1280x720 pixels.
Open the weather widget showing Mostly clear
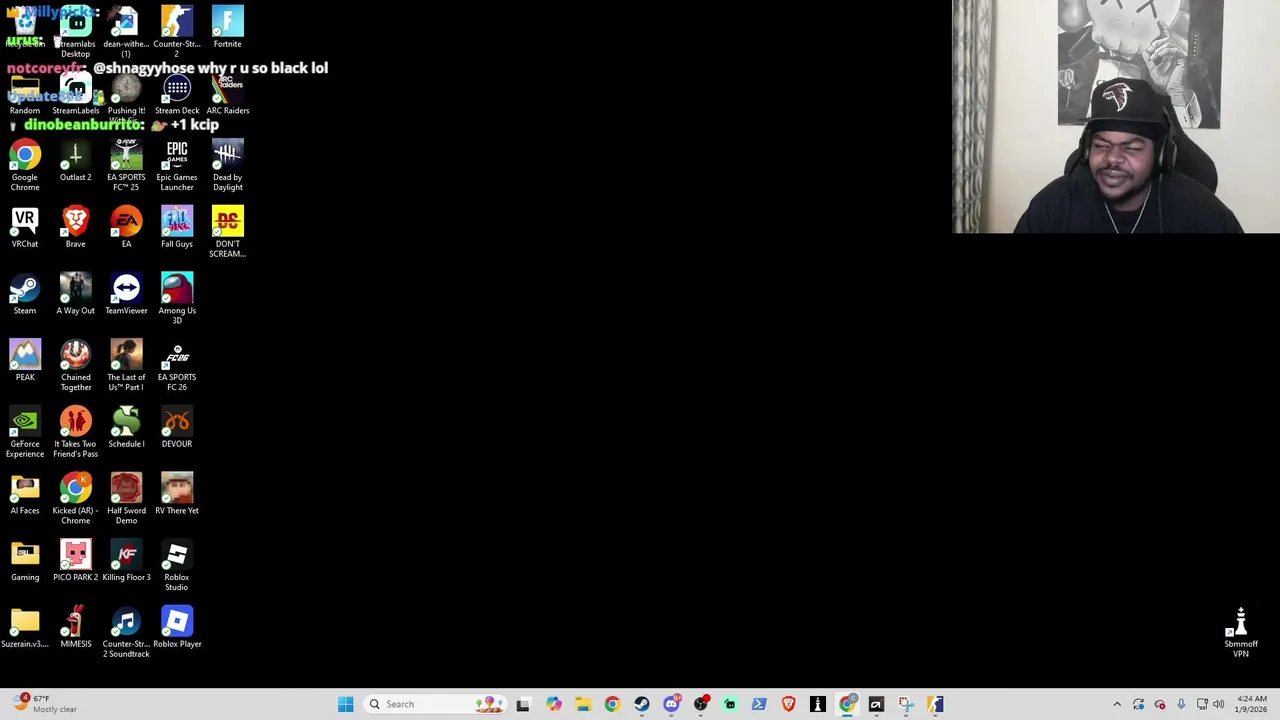[45, 704]
